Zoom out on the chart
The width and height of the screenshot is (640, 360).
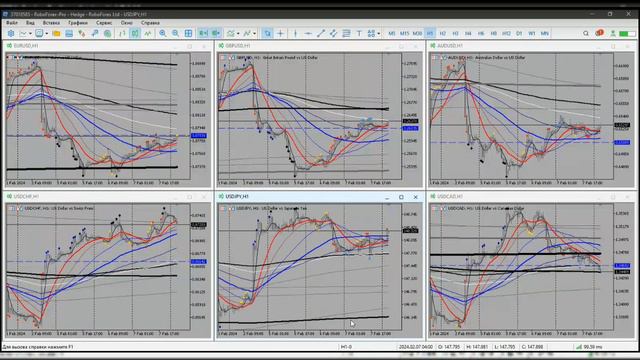(175, 33)
